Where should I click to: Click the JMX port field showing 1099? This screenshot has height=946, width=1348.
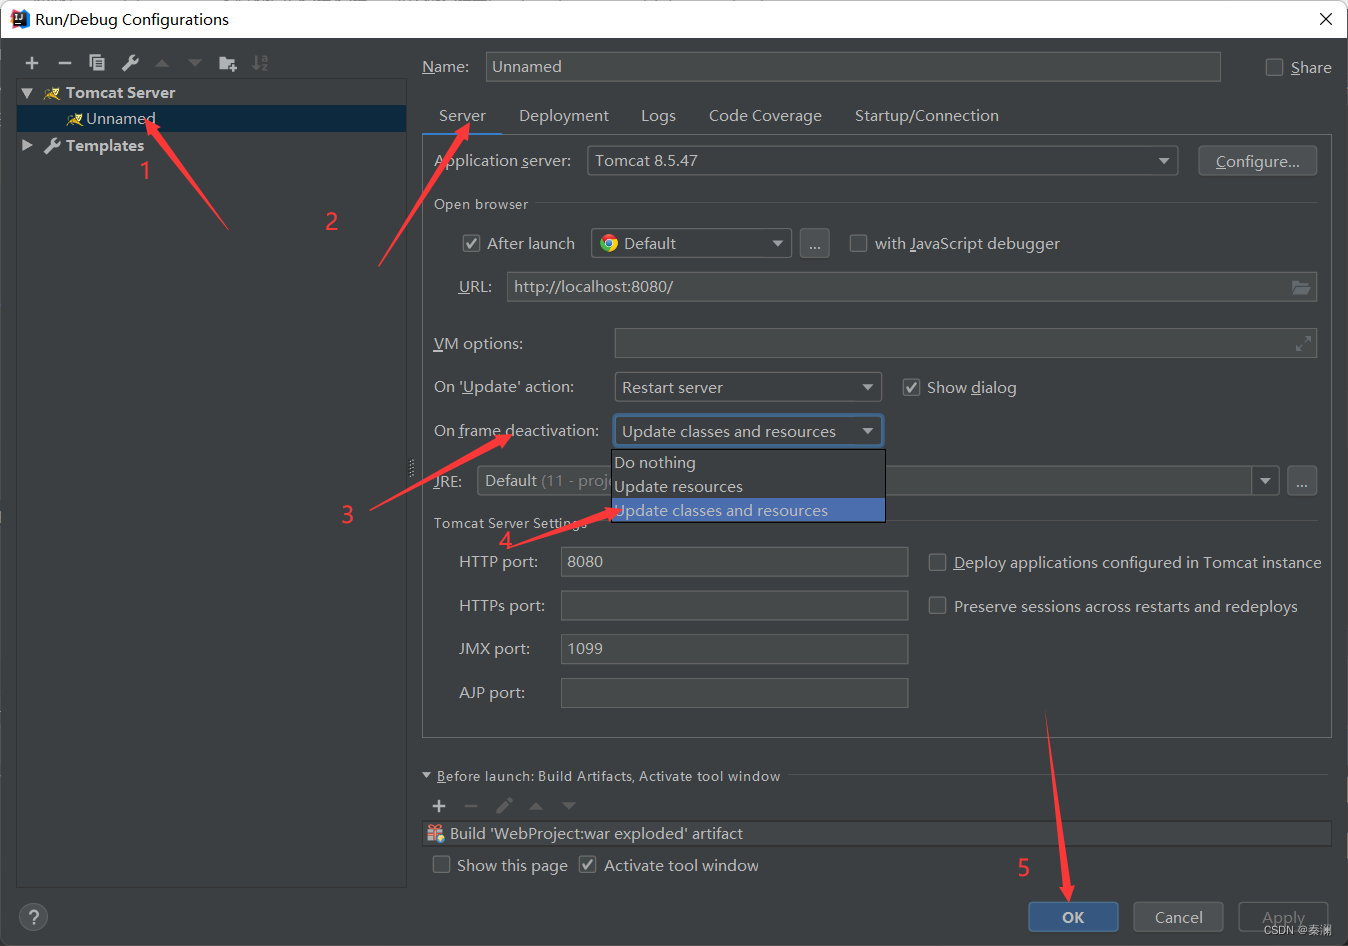pos(734,649)
